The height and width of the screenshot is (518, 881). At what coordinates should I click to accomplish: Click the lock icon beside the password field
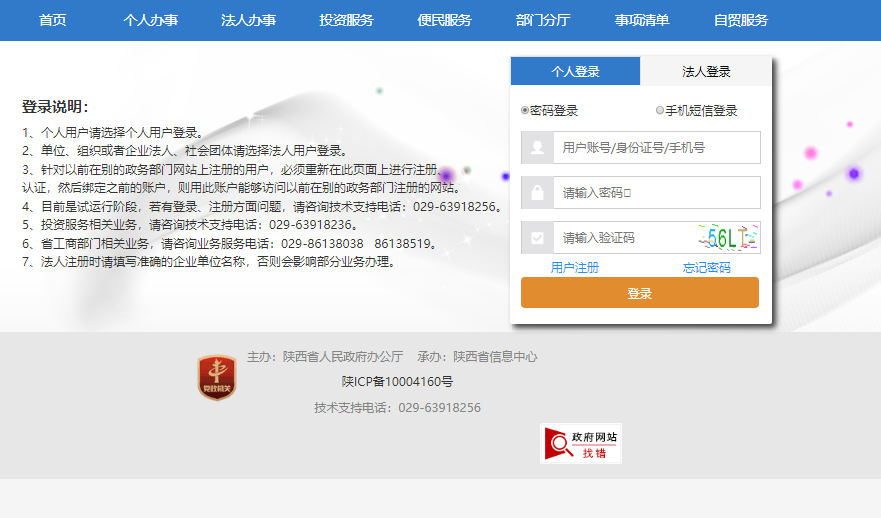pos(538,193)
